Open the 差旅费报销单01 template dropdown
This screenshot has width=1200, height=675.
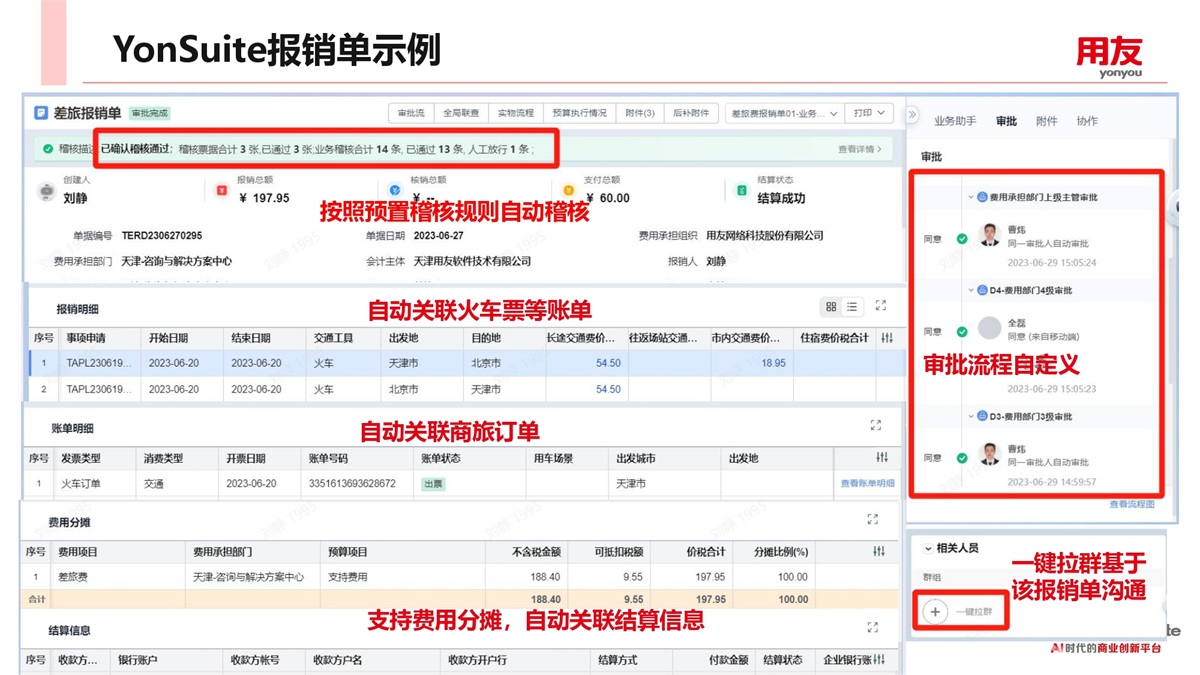point(782,113)
